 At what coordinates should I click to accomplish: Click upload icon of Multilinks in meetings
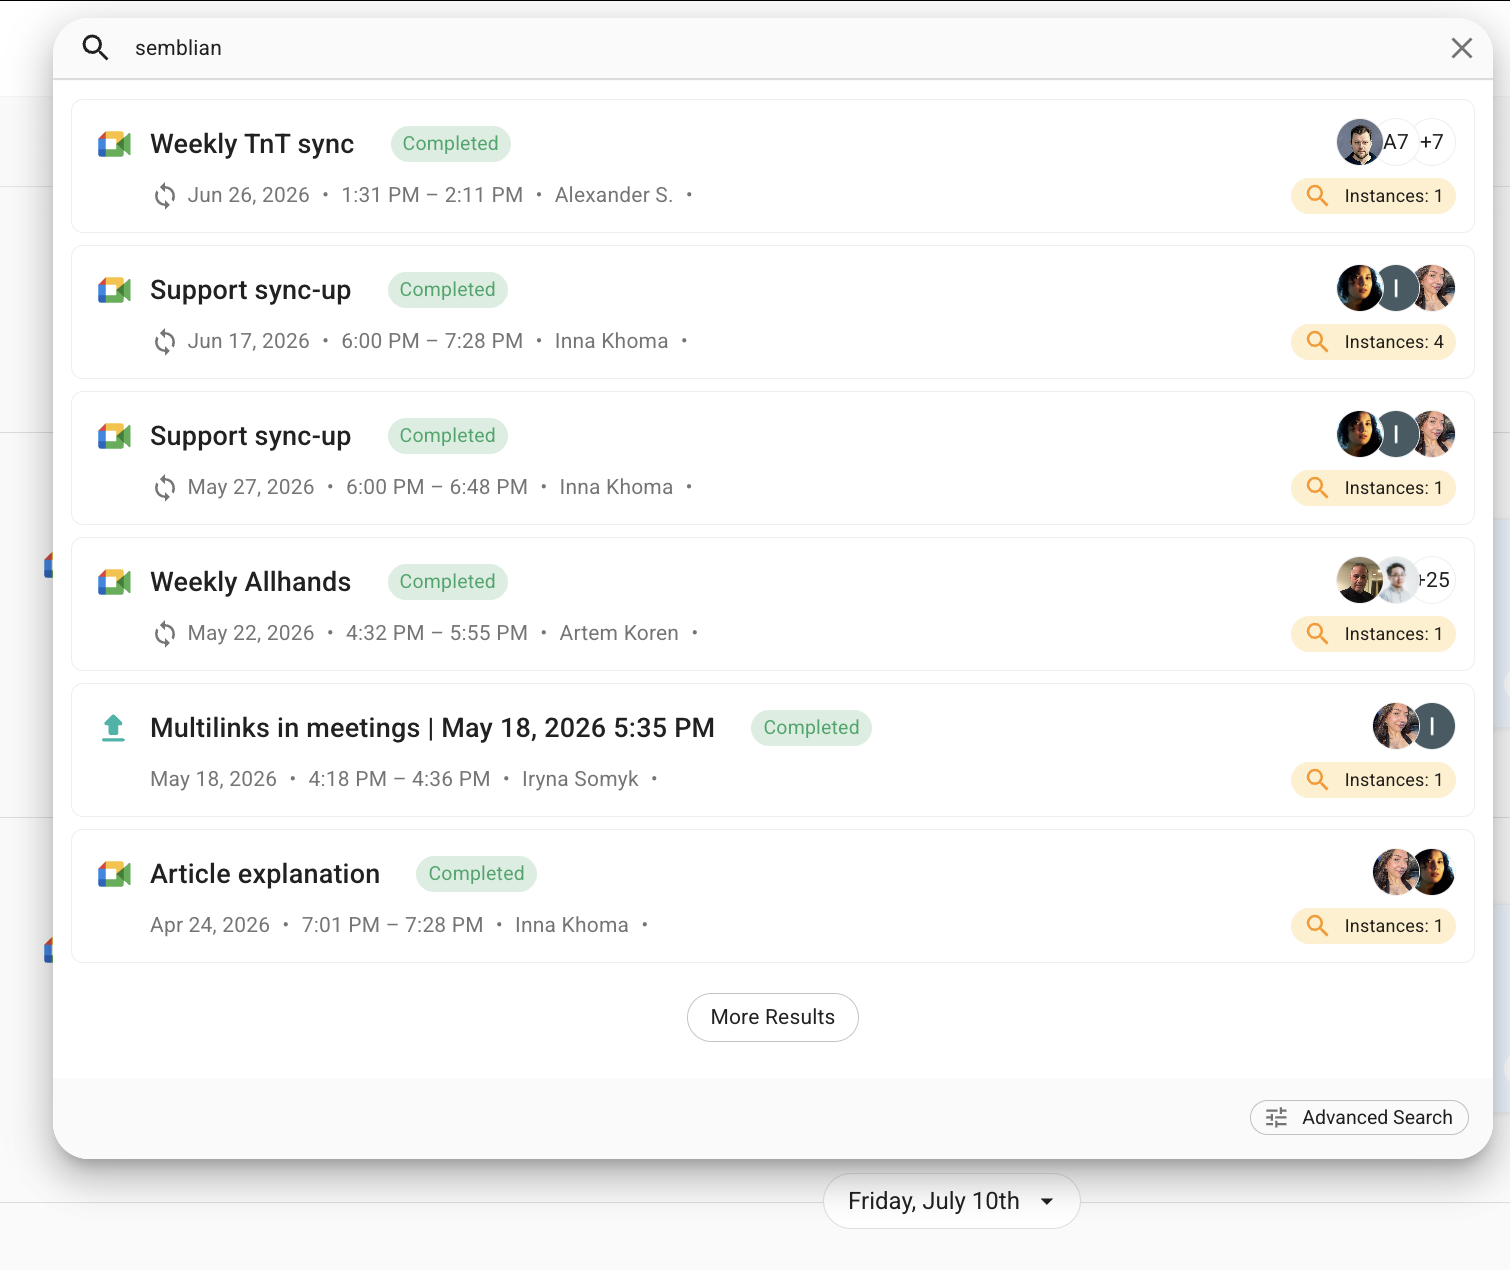point(114,728)
